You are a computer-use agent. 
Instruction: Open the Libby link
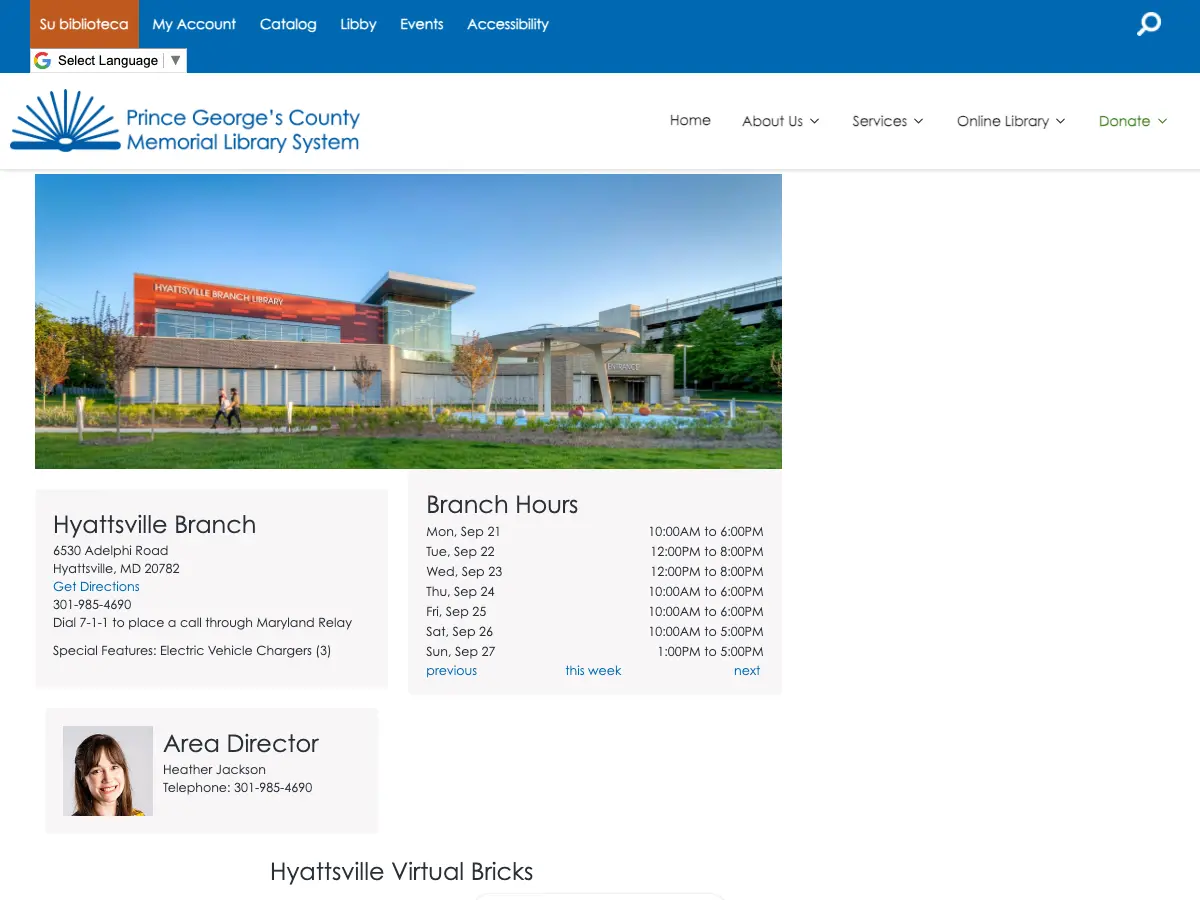click(x=358, y=24)
